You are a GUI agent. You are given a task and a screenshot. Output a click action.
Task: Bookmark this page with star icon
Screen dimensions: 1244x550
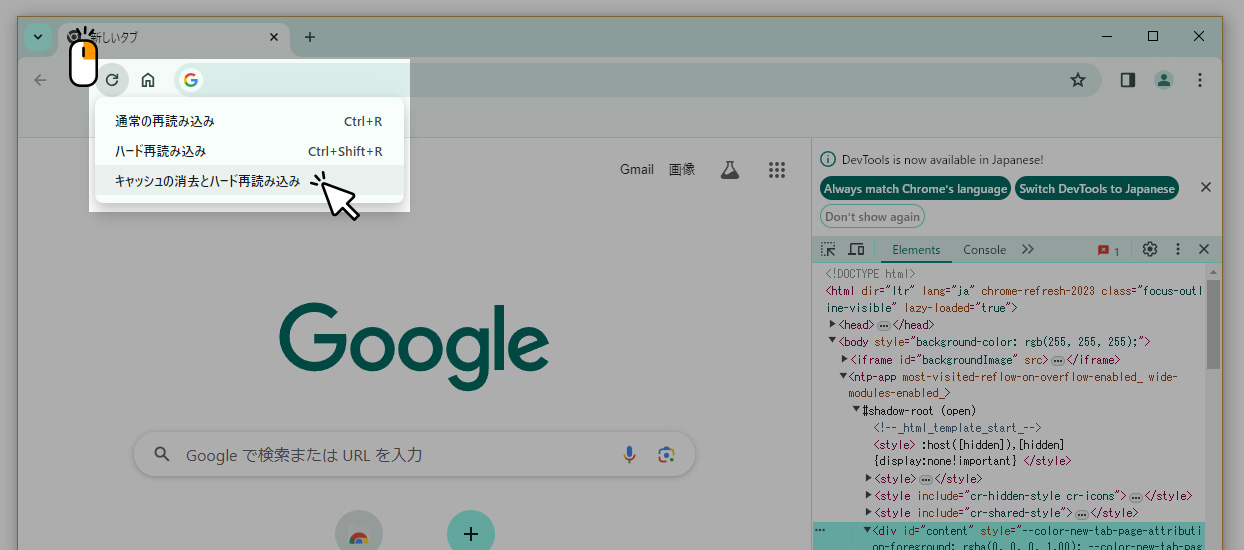tap(1077, 80)
